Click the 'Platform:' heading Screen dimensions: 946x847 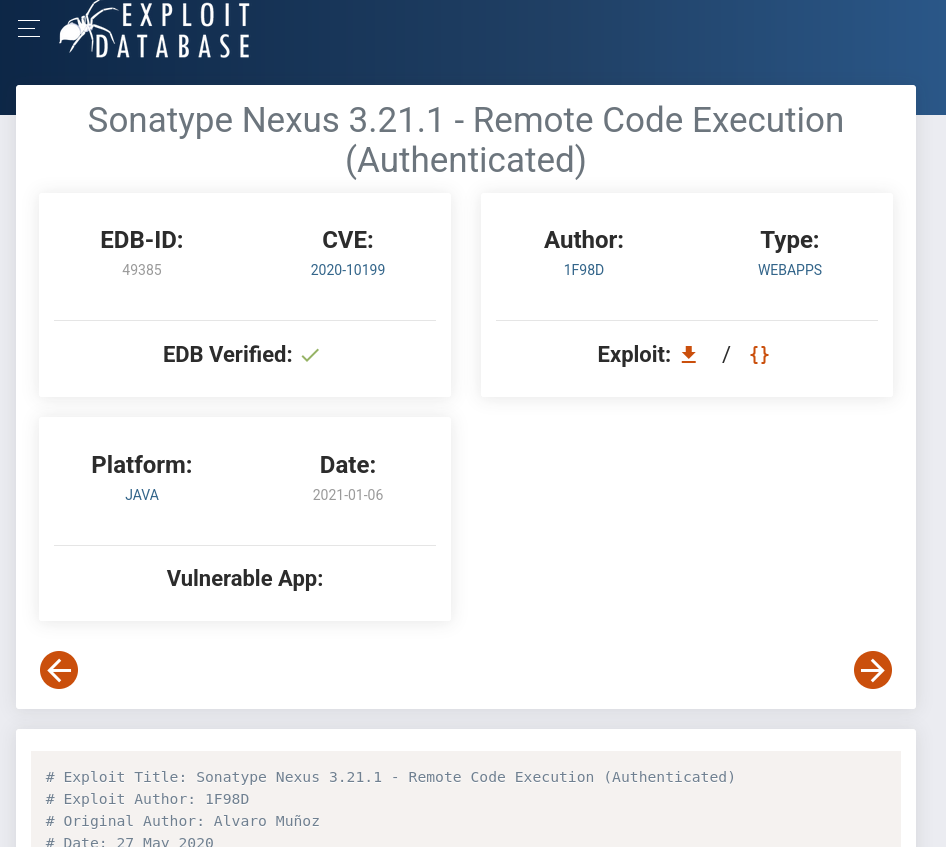pos(142,465)
